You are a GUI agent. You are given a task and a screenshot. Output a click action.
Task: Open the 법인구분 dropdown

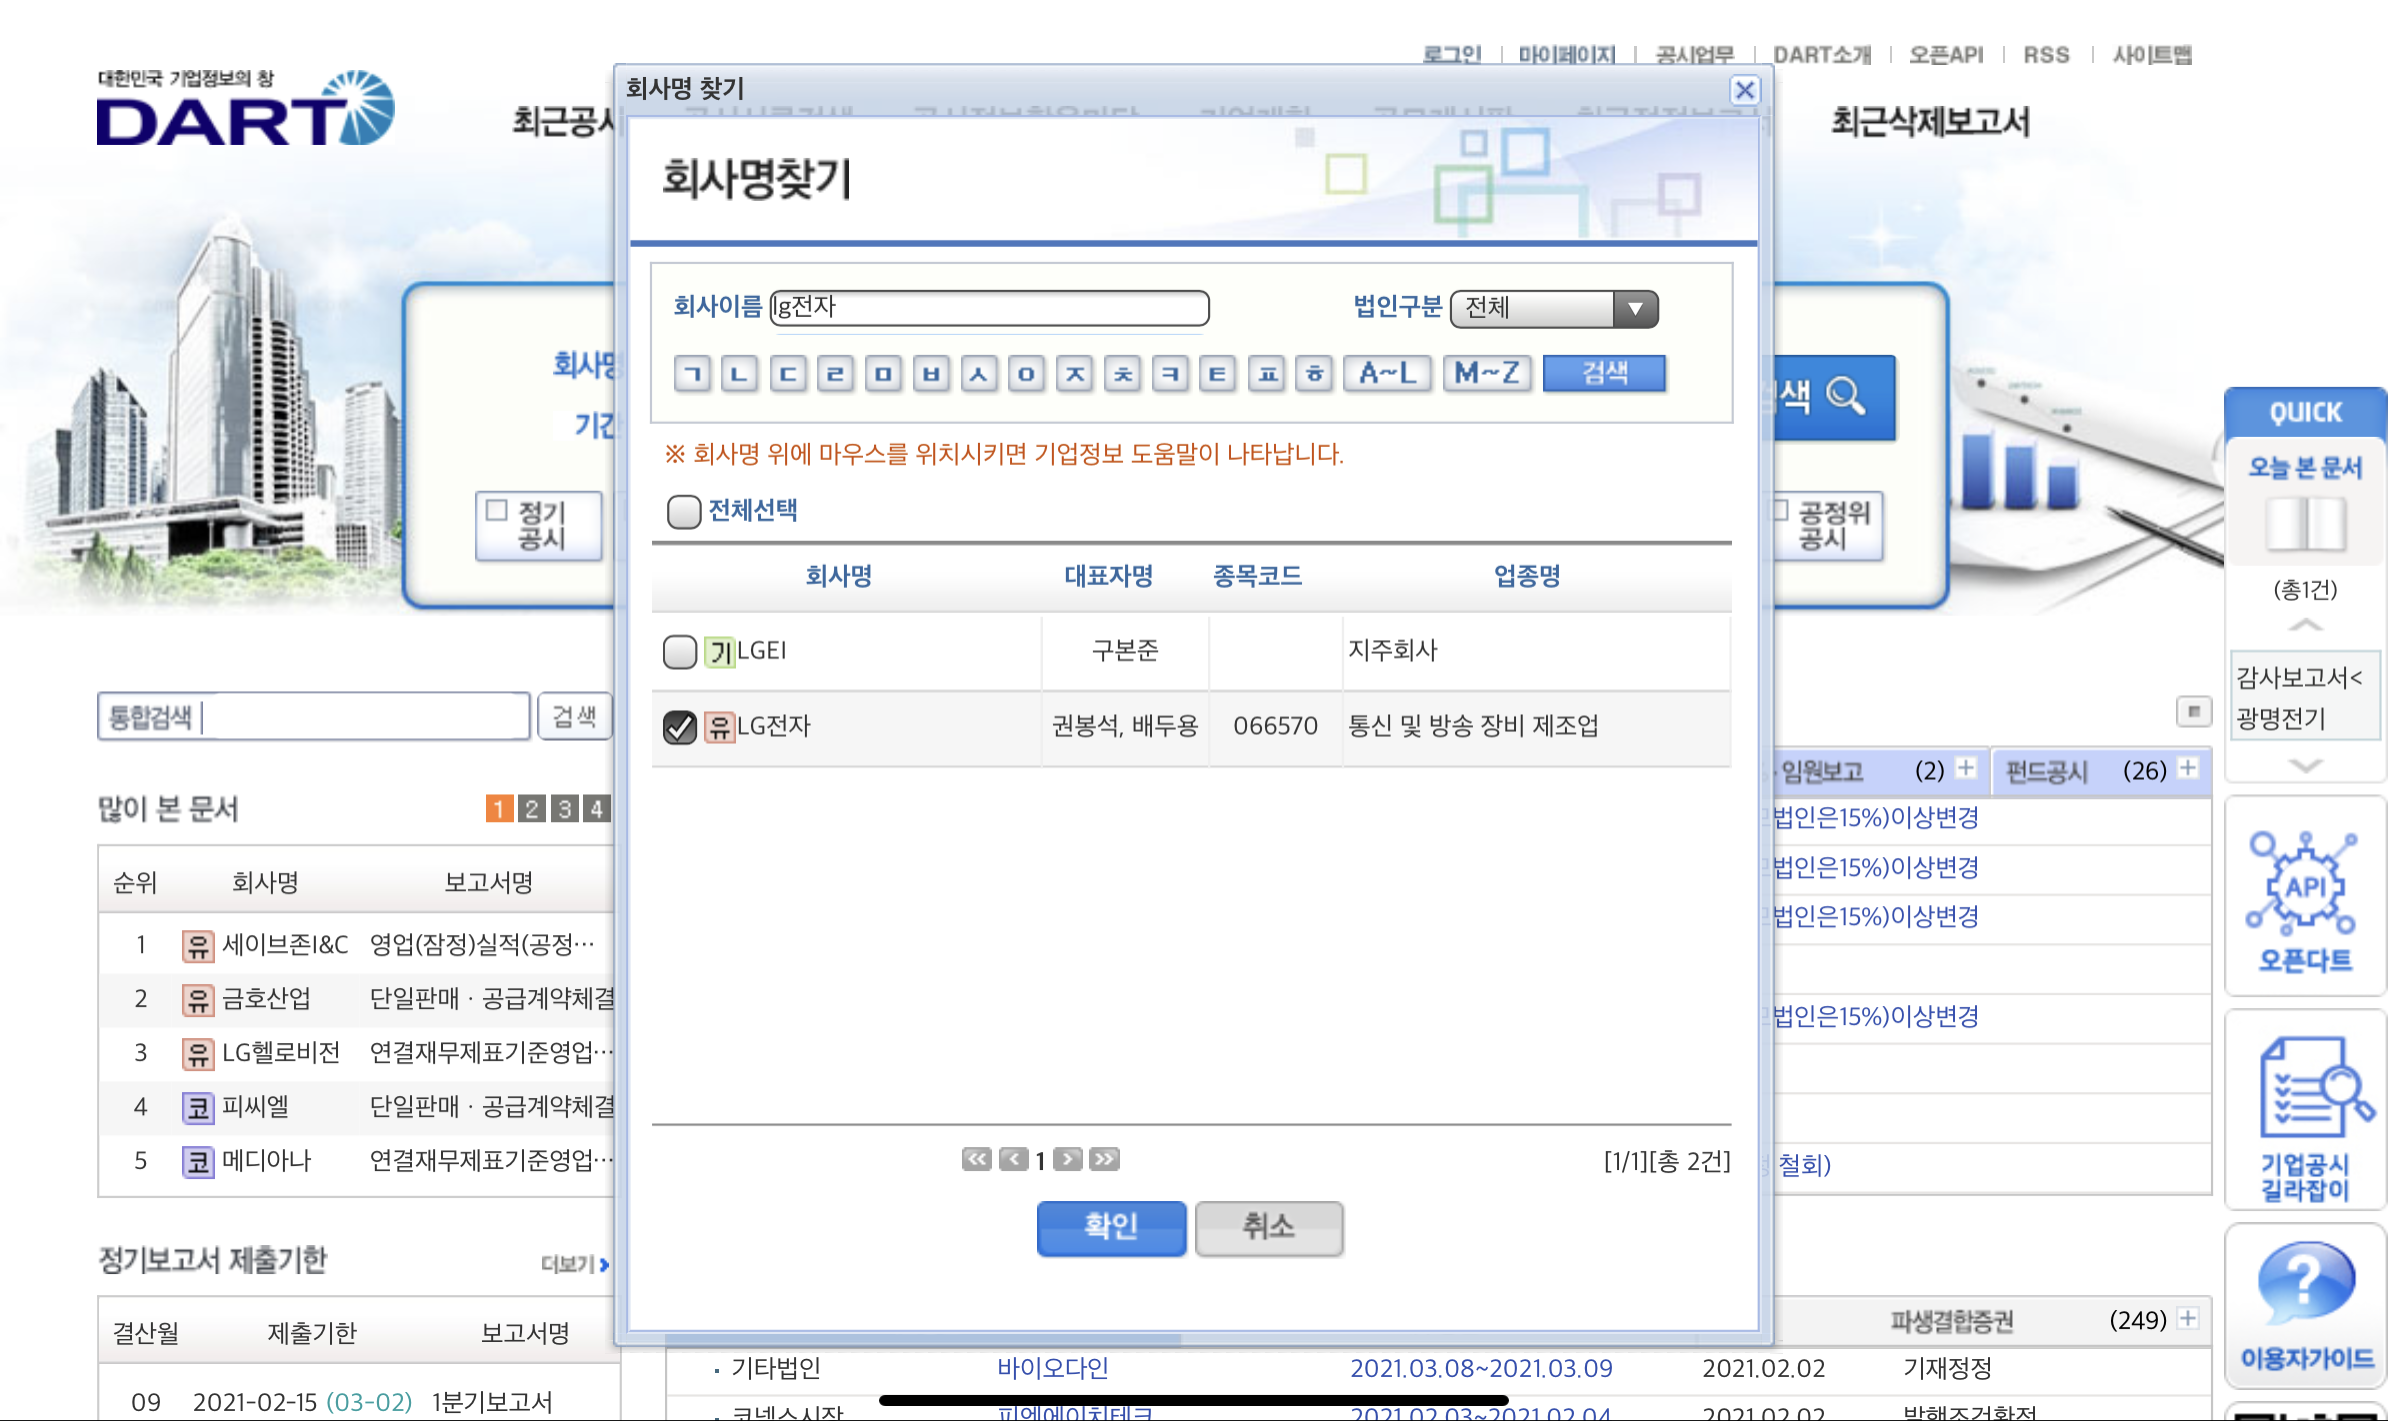pos(1554,308)
